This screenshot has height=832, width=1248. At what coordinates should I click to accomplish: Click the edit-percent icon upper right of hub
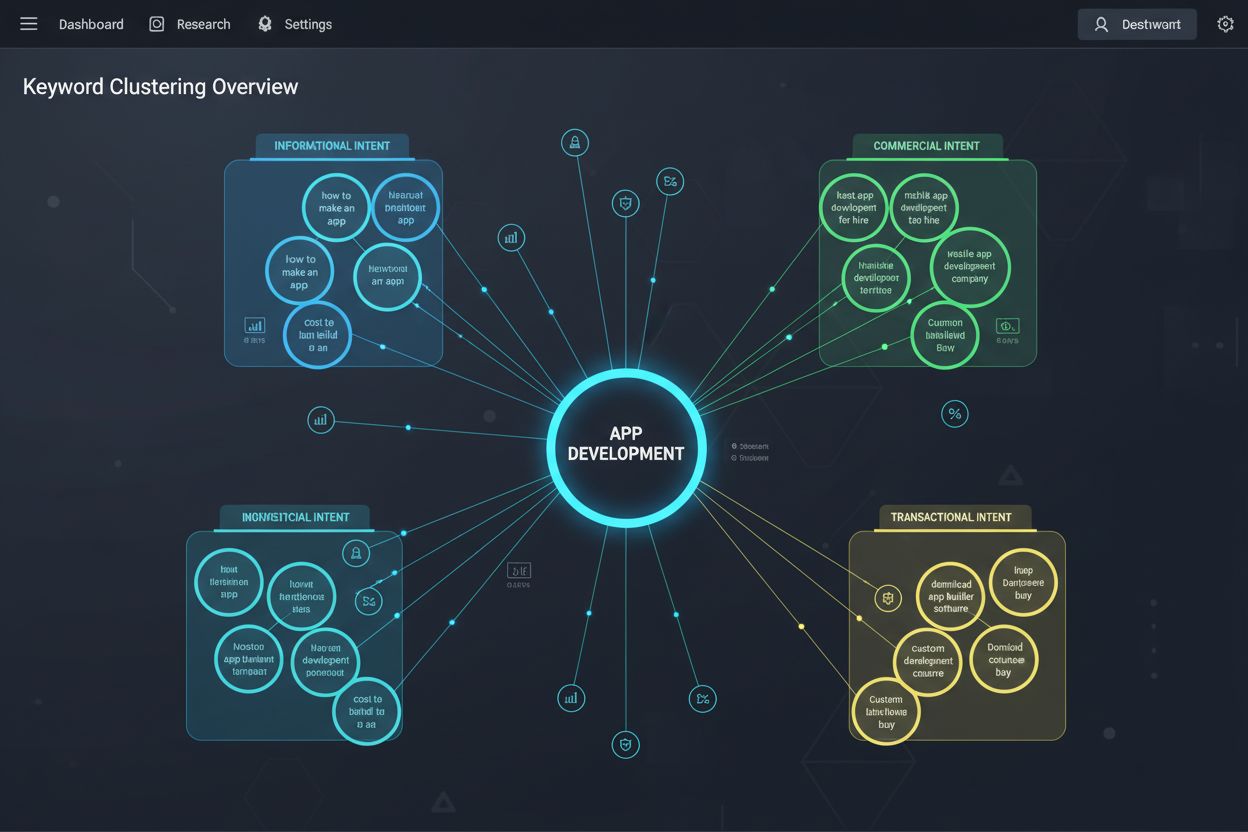(669, 181)
